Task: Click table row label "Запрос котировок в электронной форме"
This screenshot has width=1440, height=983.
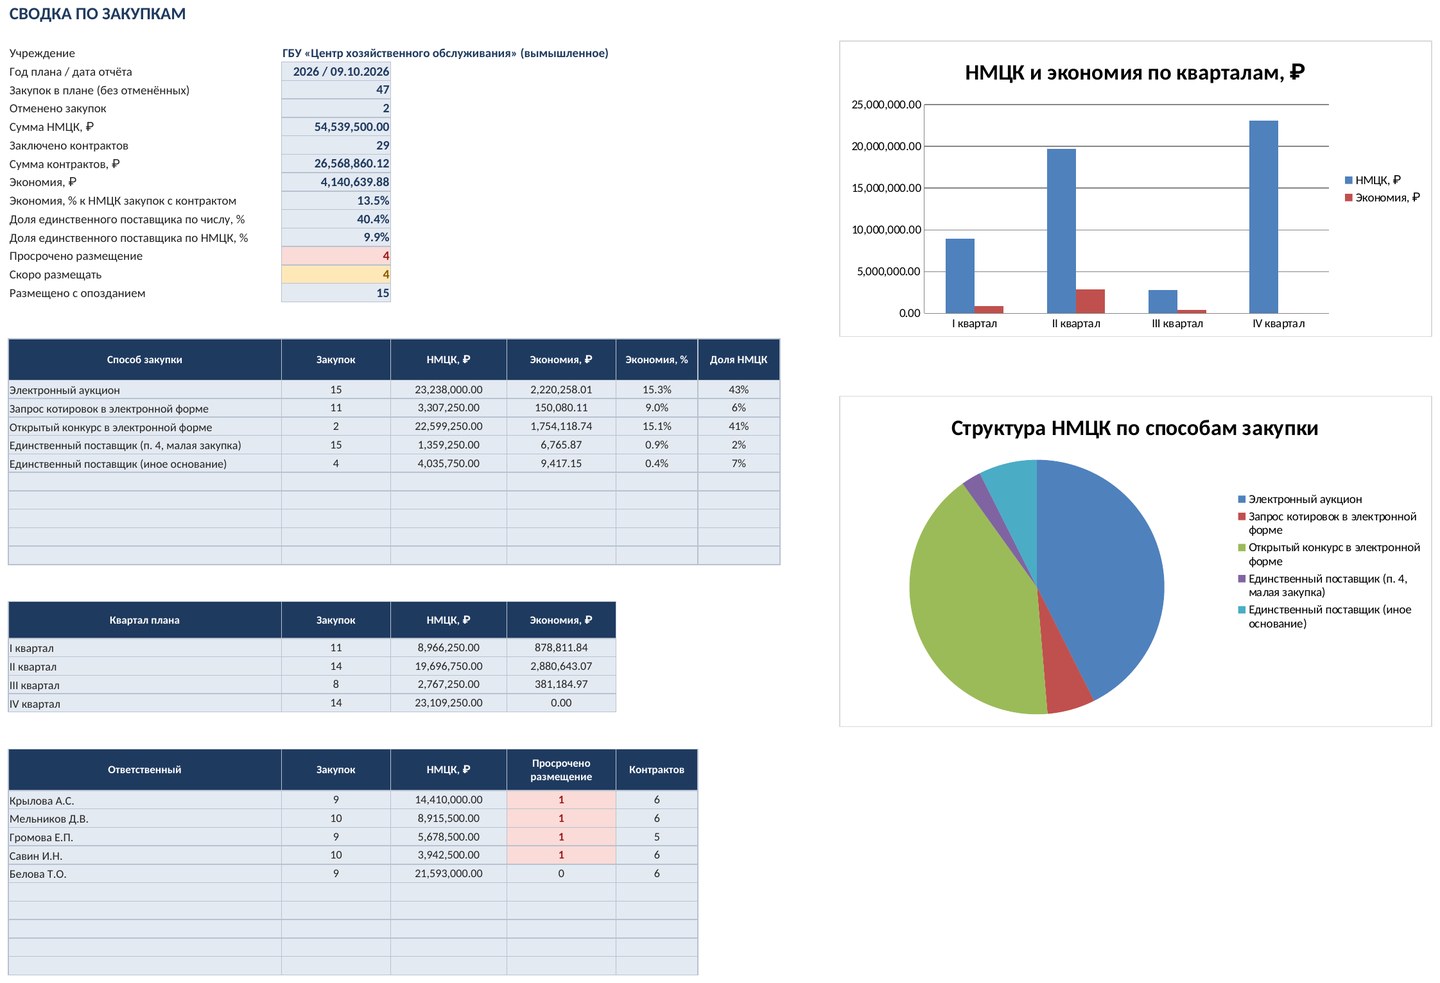Action: (109, 408)
